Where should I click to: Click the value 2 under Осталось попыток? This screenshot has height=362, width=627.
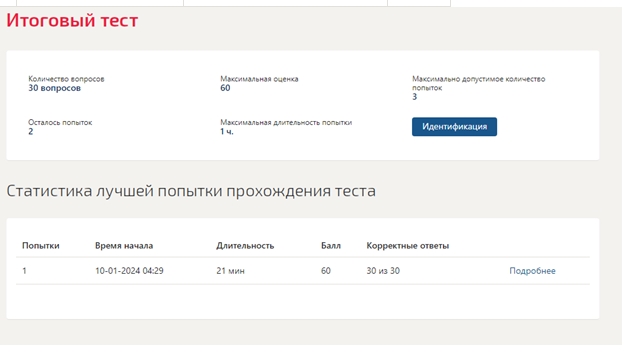31,132
